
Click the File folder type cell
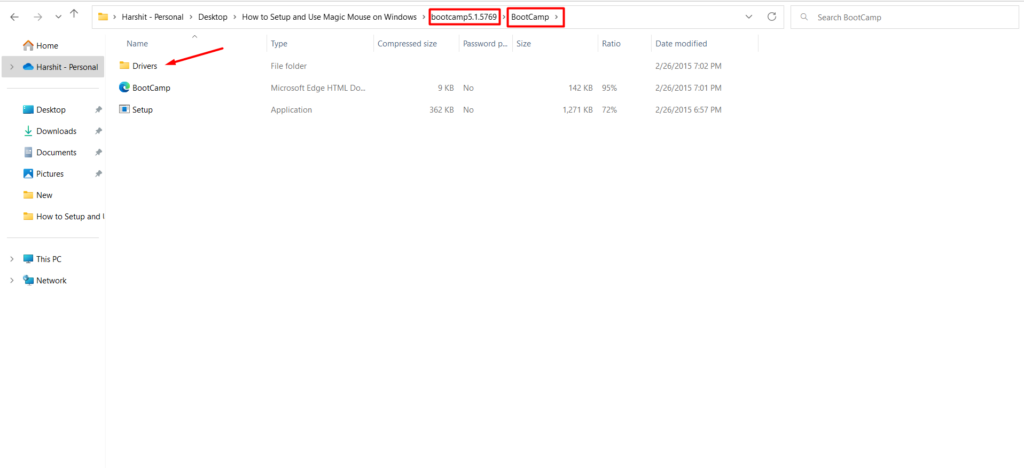[289, 66]
